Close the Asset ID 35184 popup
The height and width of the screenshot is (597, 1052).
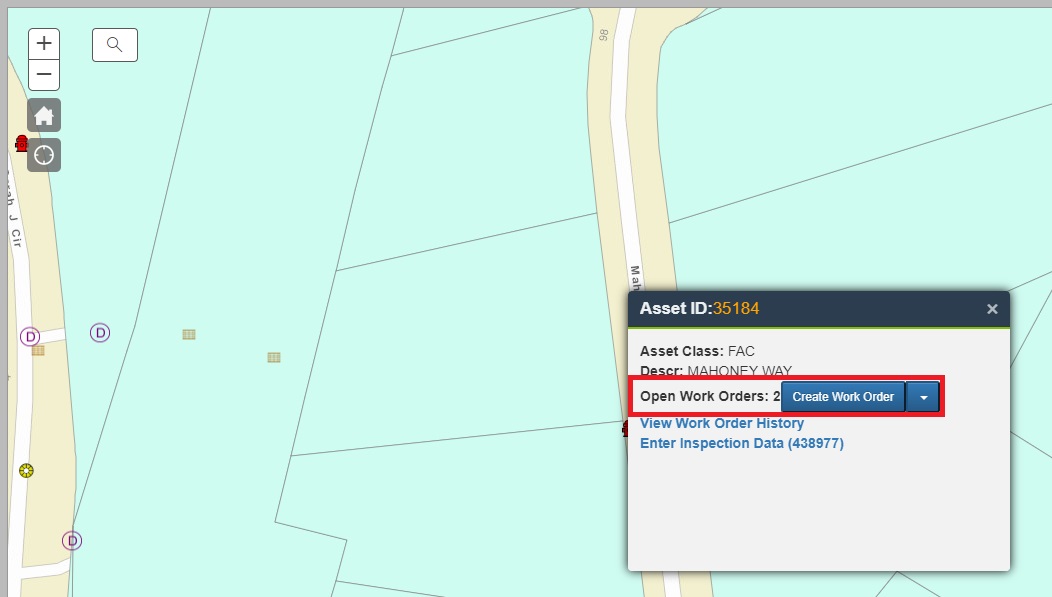(991, 308)
